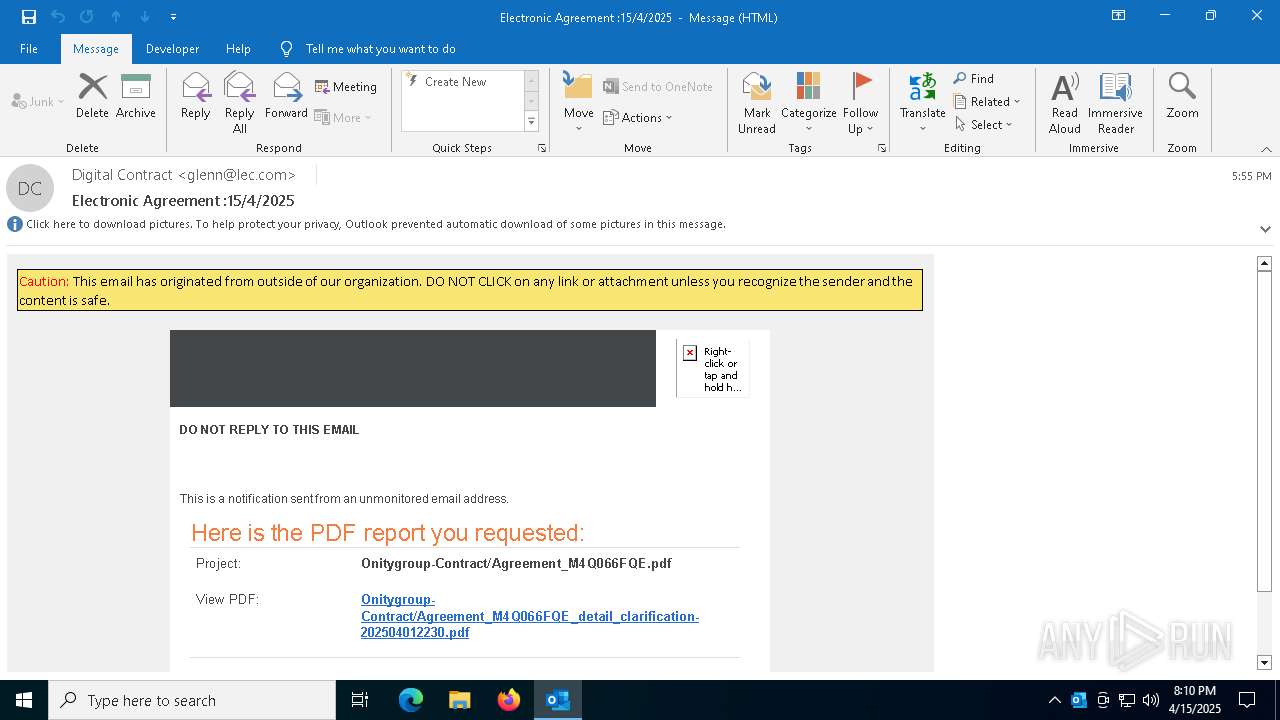Open the Junk dropdown menu

pos(38,101)
